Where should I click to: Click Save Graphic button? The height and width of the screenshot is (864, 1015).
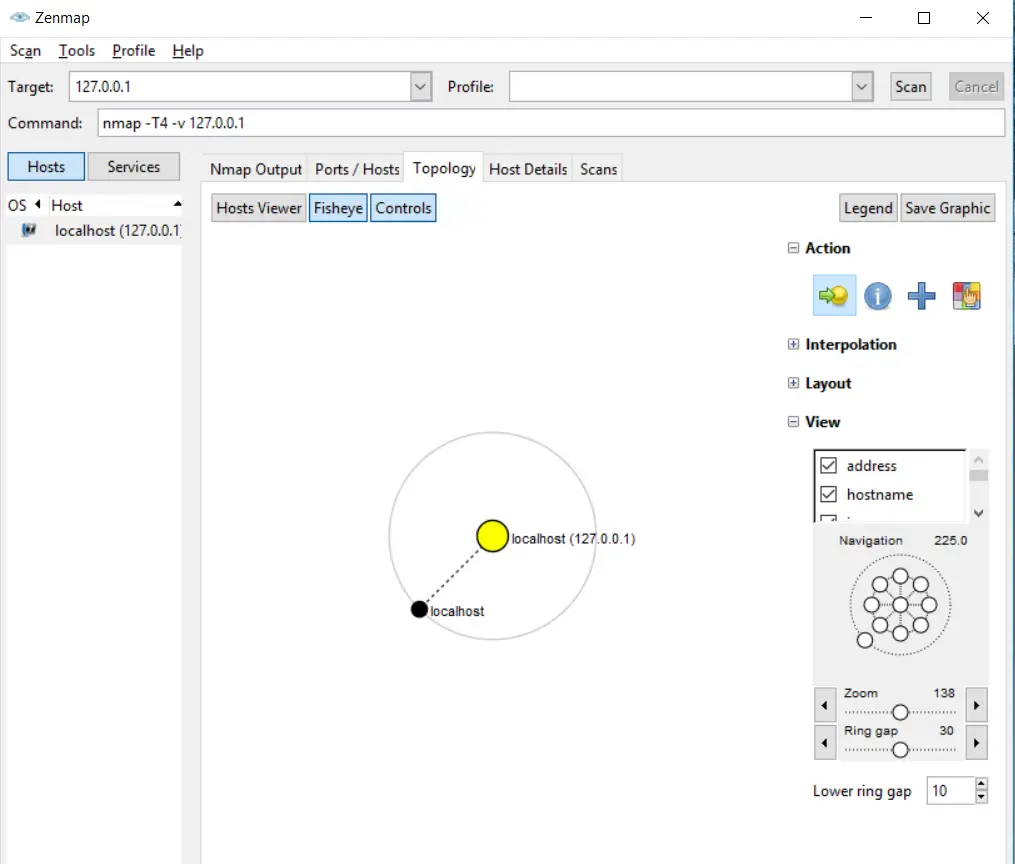[x=947, y=208]
